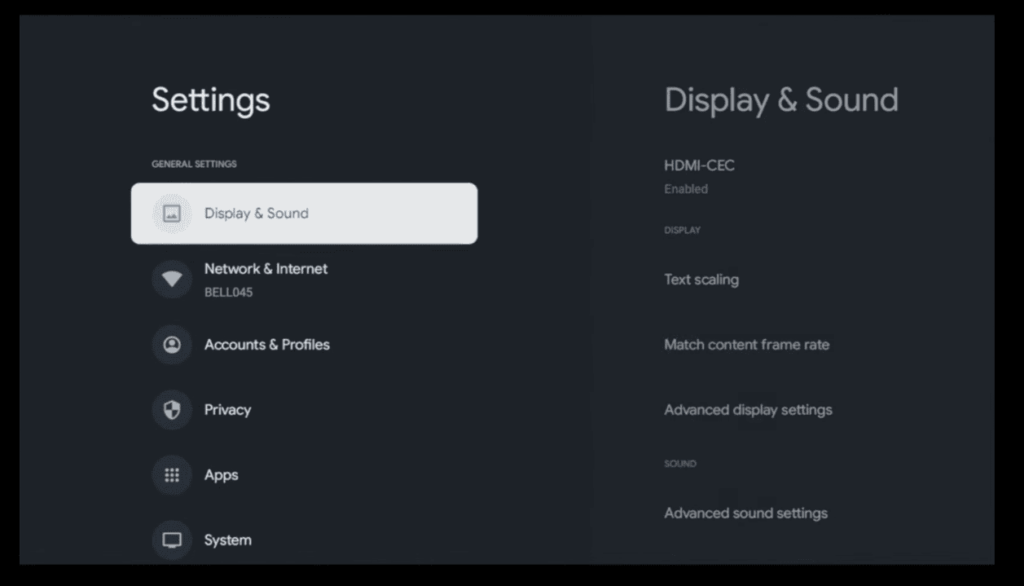
Task: Click the Privacy shield icon
Action: 172,410
